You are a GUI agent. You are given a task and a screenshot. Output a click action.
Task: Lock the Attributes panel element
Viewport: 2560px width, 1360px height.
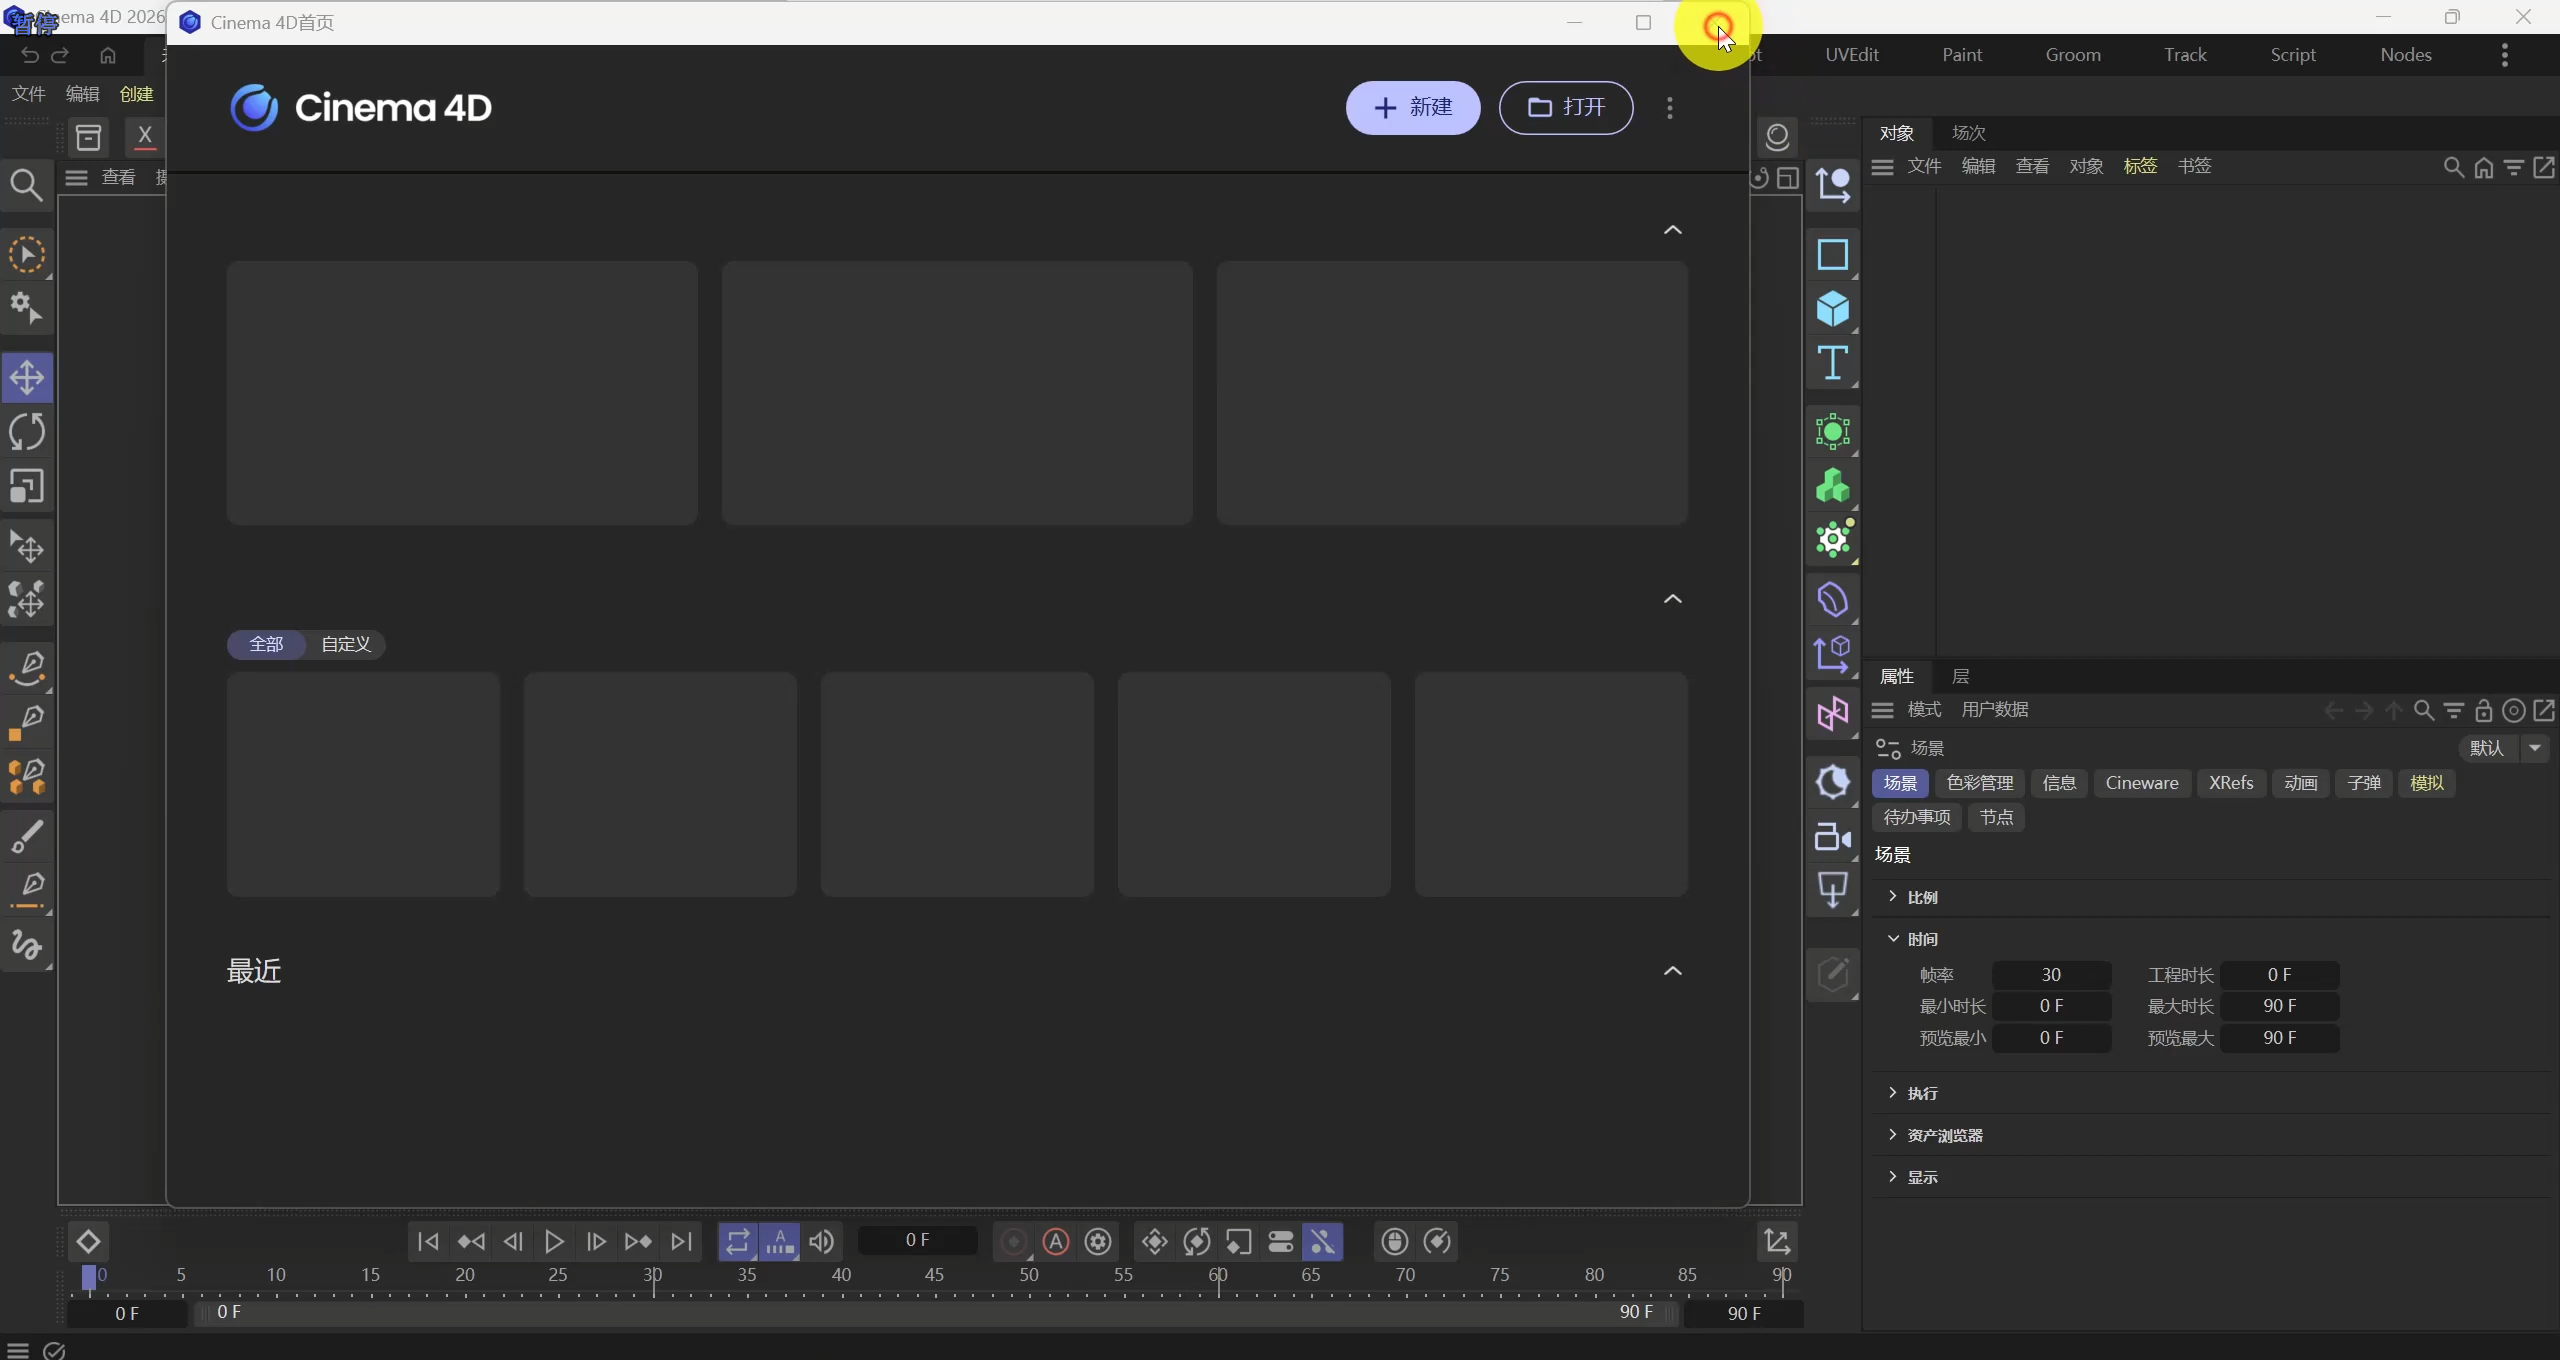click(2483, 710)
